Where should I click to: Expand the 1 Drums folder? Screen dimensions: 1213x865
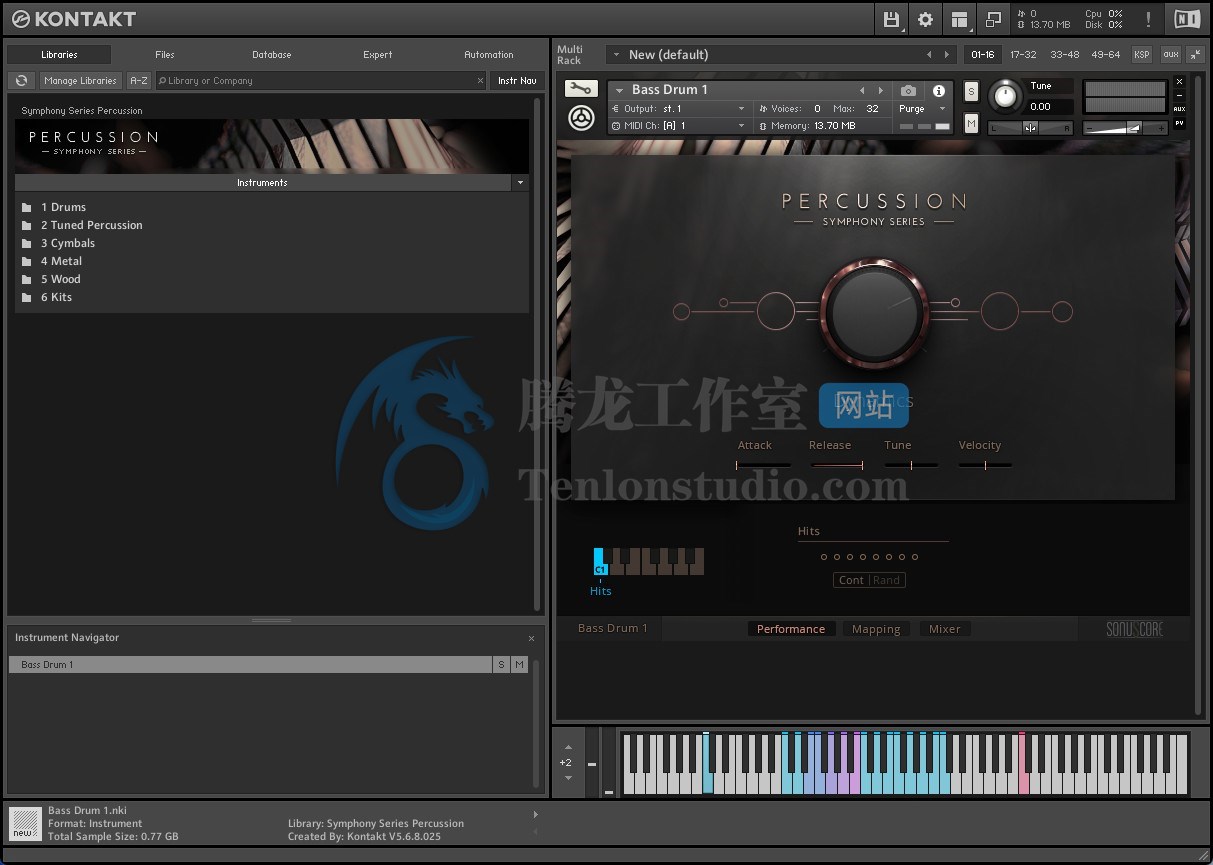(x=63, y=207)
